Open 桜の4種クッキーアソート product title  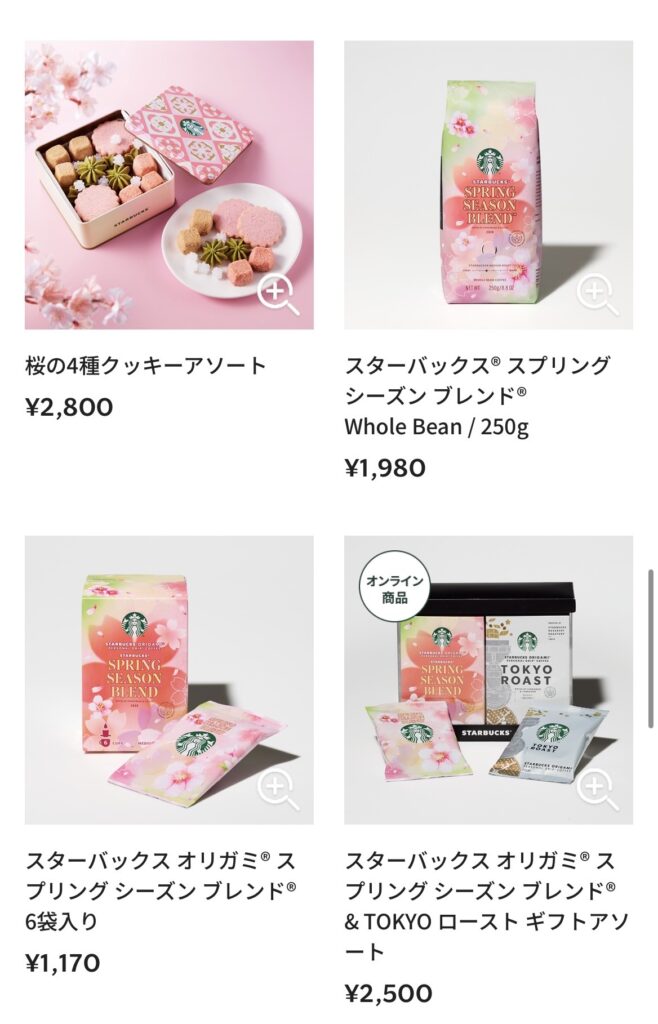click(x=146, y=366)
